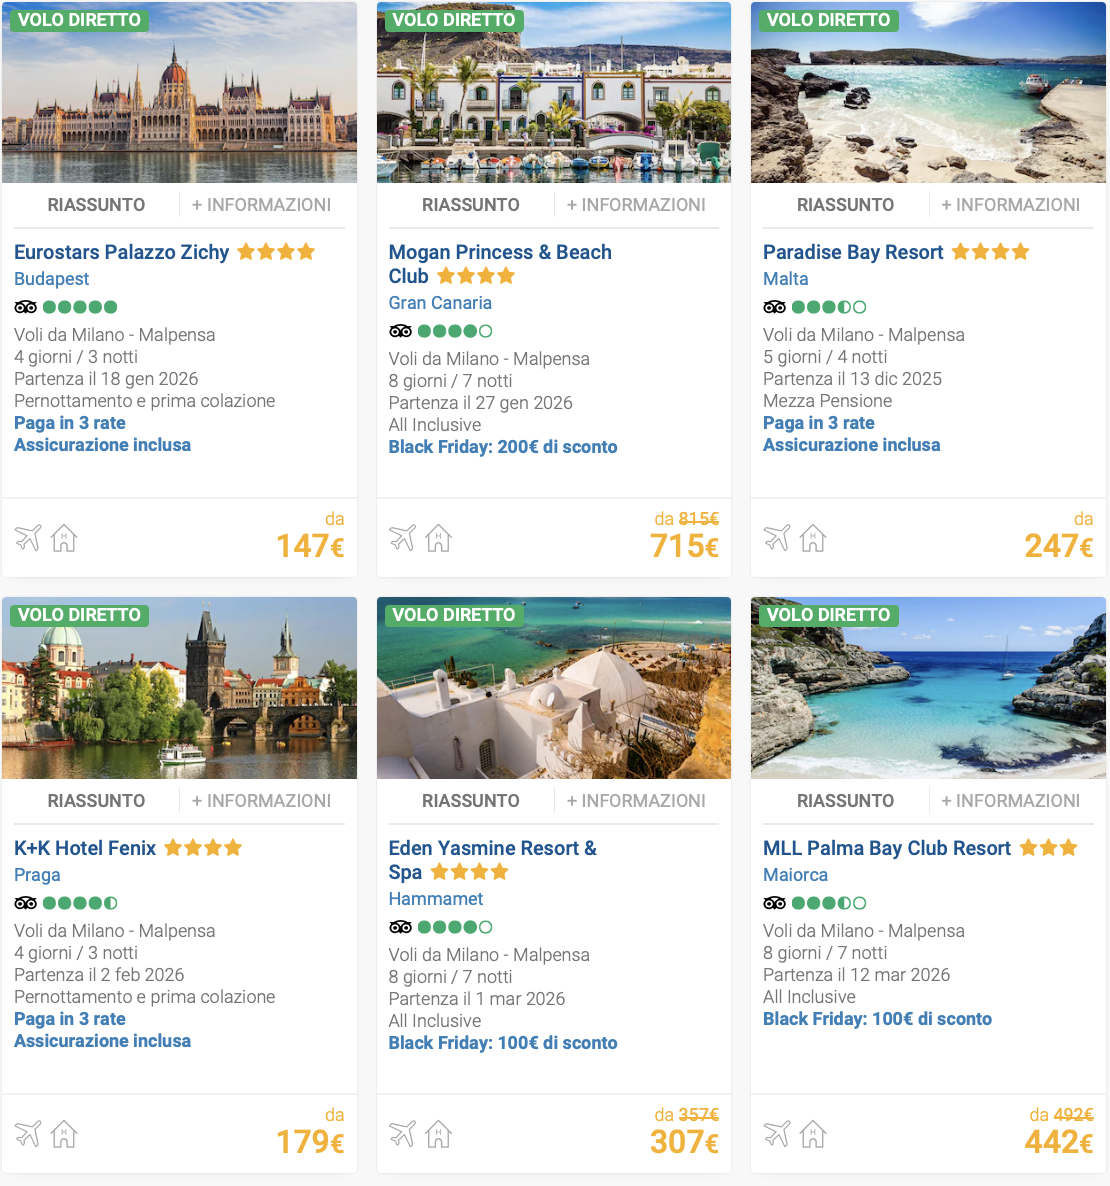Screen dimensions: 1110x1186
Task: Select the plane icon on the K+K Hotel Fenix card
Action: coord(27,1134)
